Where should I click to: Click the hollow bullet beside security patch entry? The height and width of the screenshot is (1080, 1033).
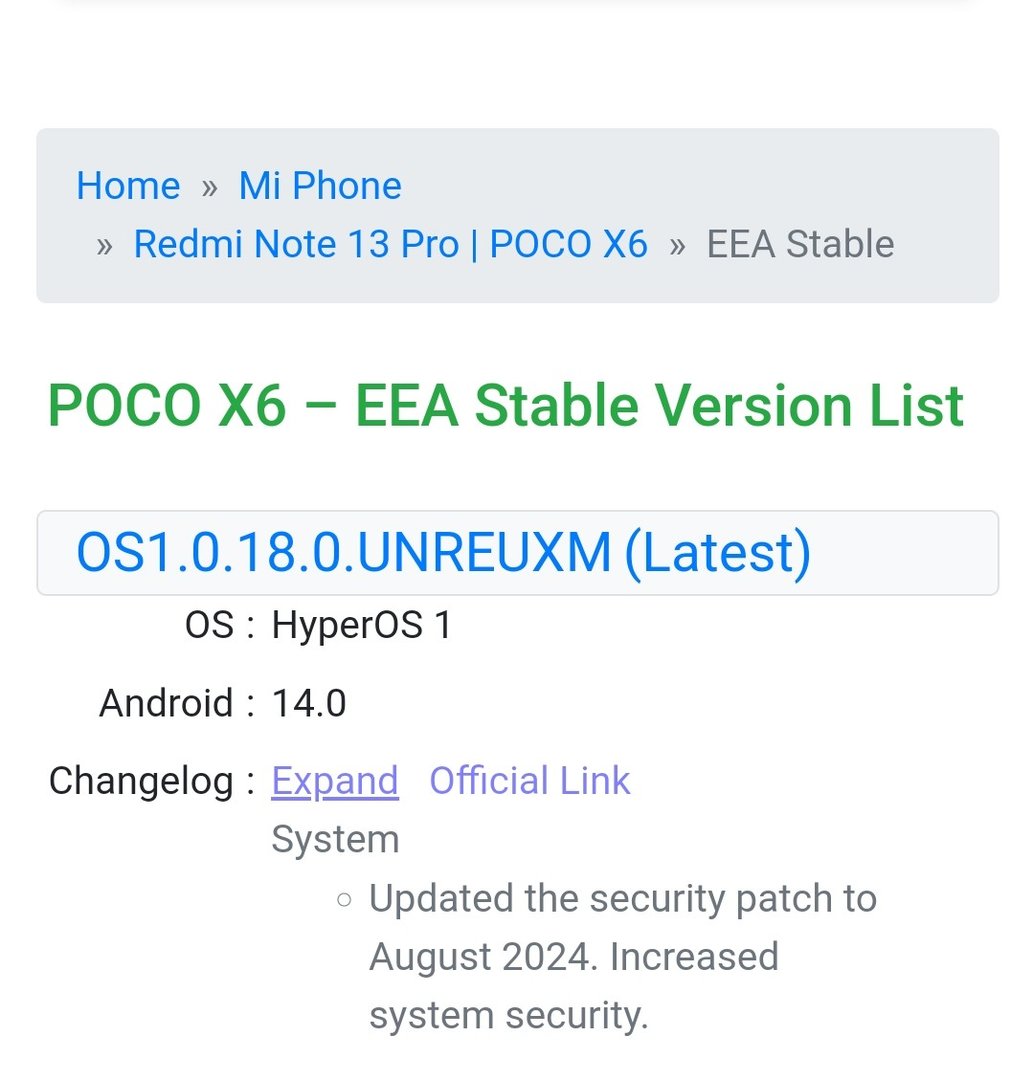[344, 899]
